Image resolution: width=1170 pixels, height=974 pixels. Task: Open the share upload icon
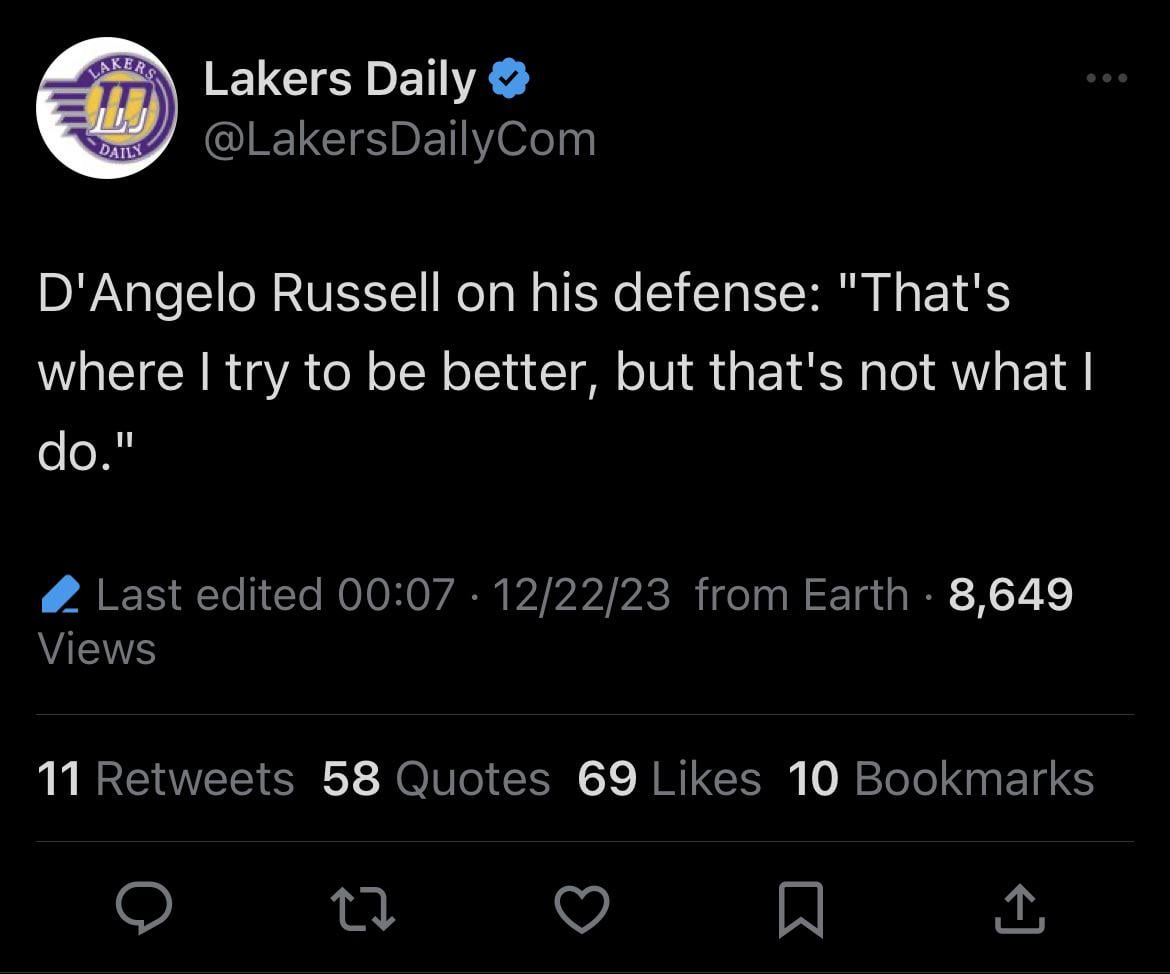1020,908
